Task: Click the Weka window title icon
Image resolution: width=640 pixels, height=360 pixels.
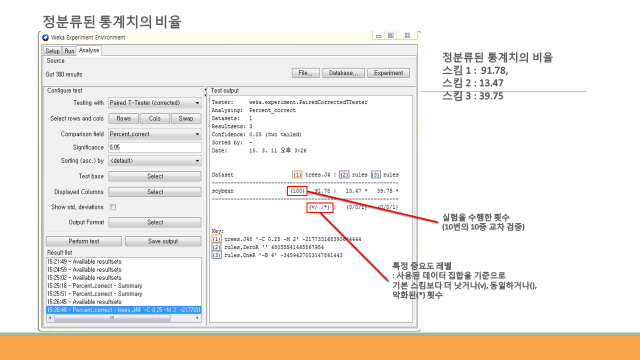Action: pyautogui.click(x=45, y=38)
